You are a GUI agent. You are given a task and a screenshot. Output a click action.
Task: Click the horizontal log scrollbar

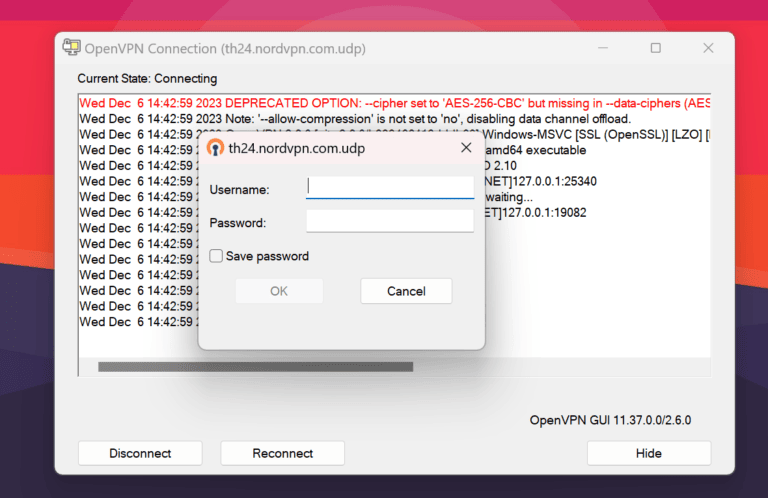pos(255,367)
